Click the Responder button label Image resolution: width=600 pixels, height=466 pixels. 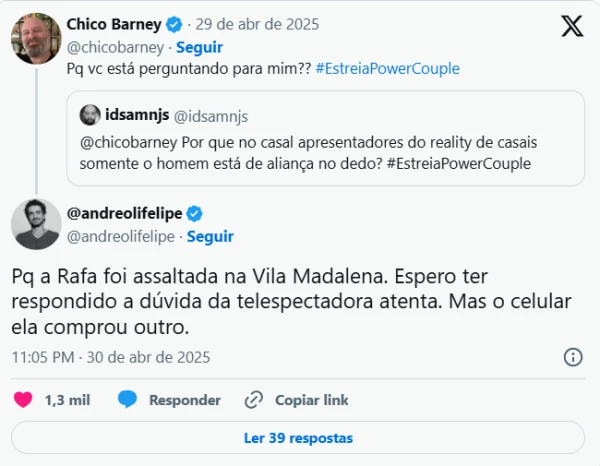coord(185,400)
